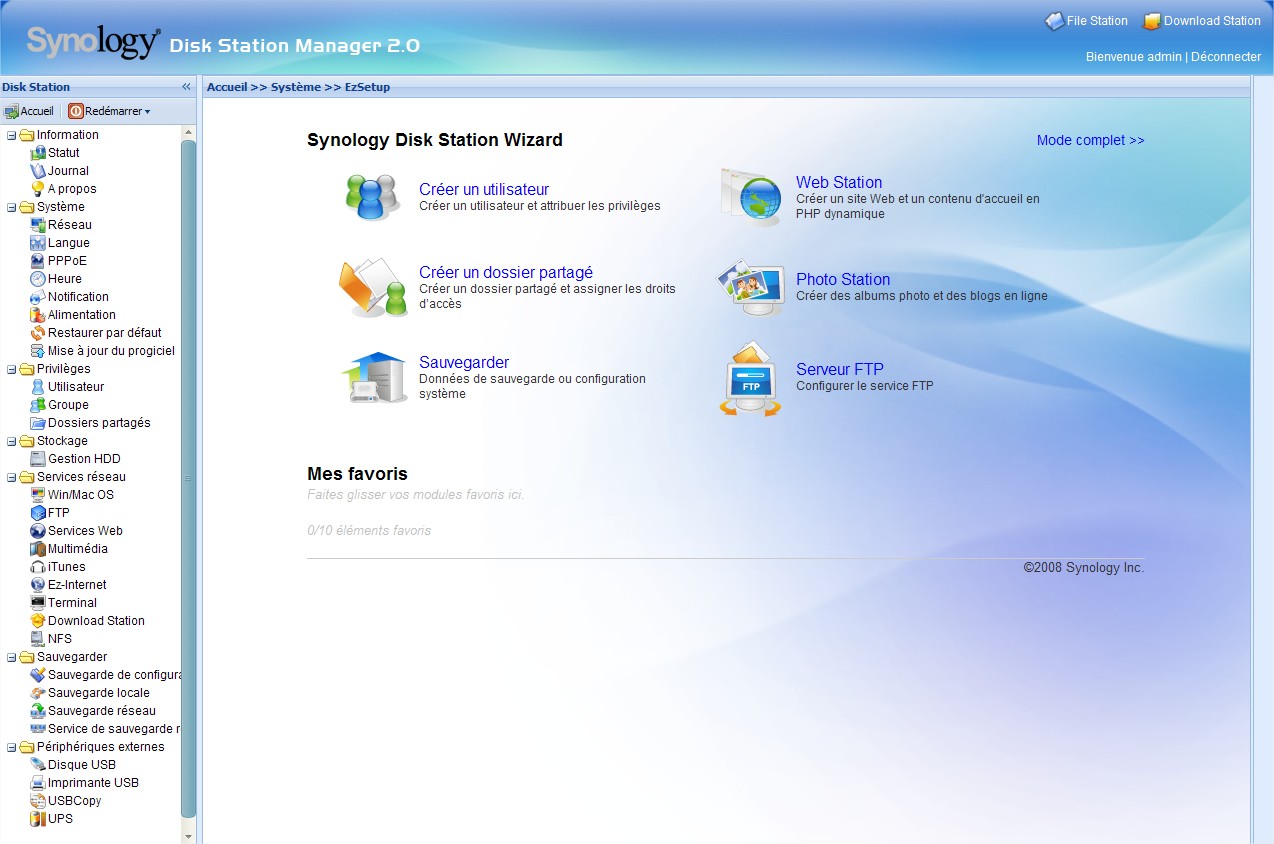Collapse the Système tree folder

pos(12,207)
